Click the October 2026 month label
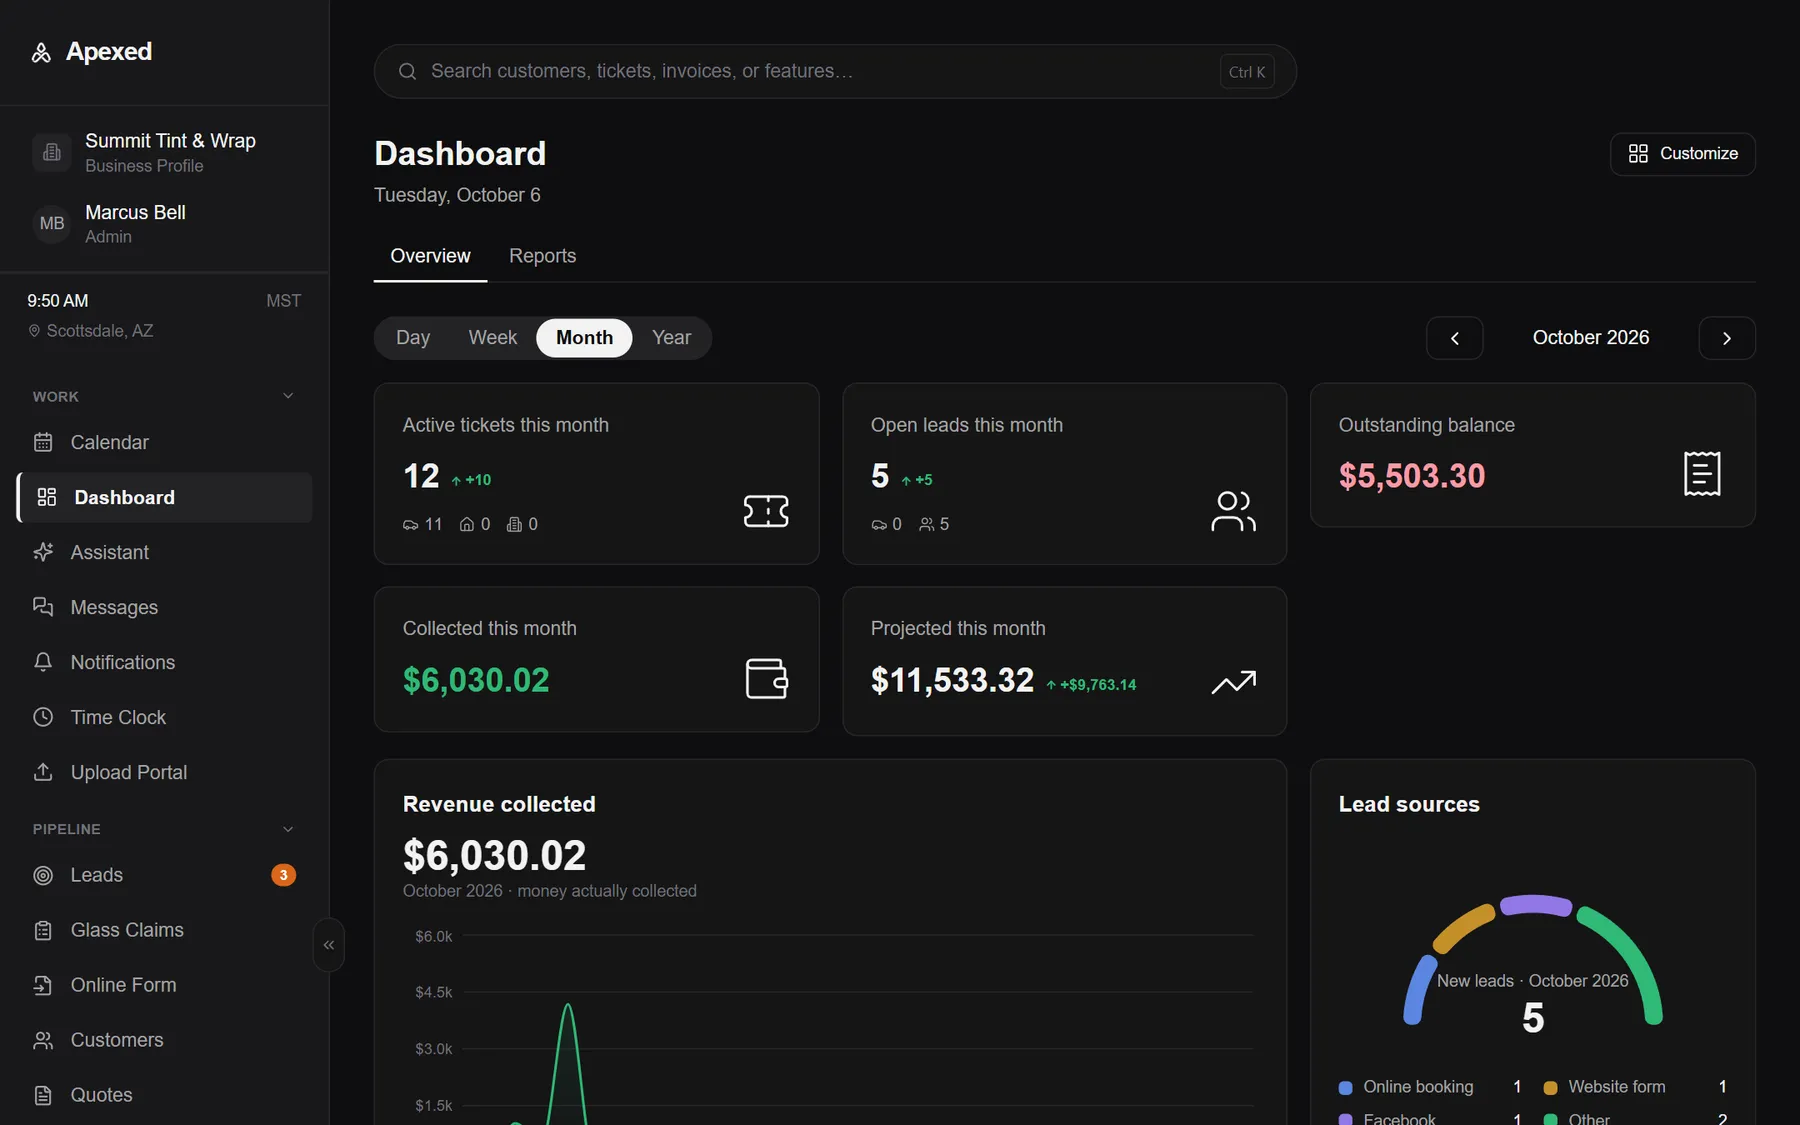 coord(1591,338)
